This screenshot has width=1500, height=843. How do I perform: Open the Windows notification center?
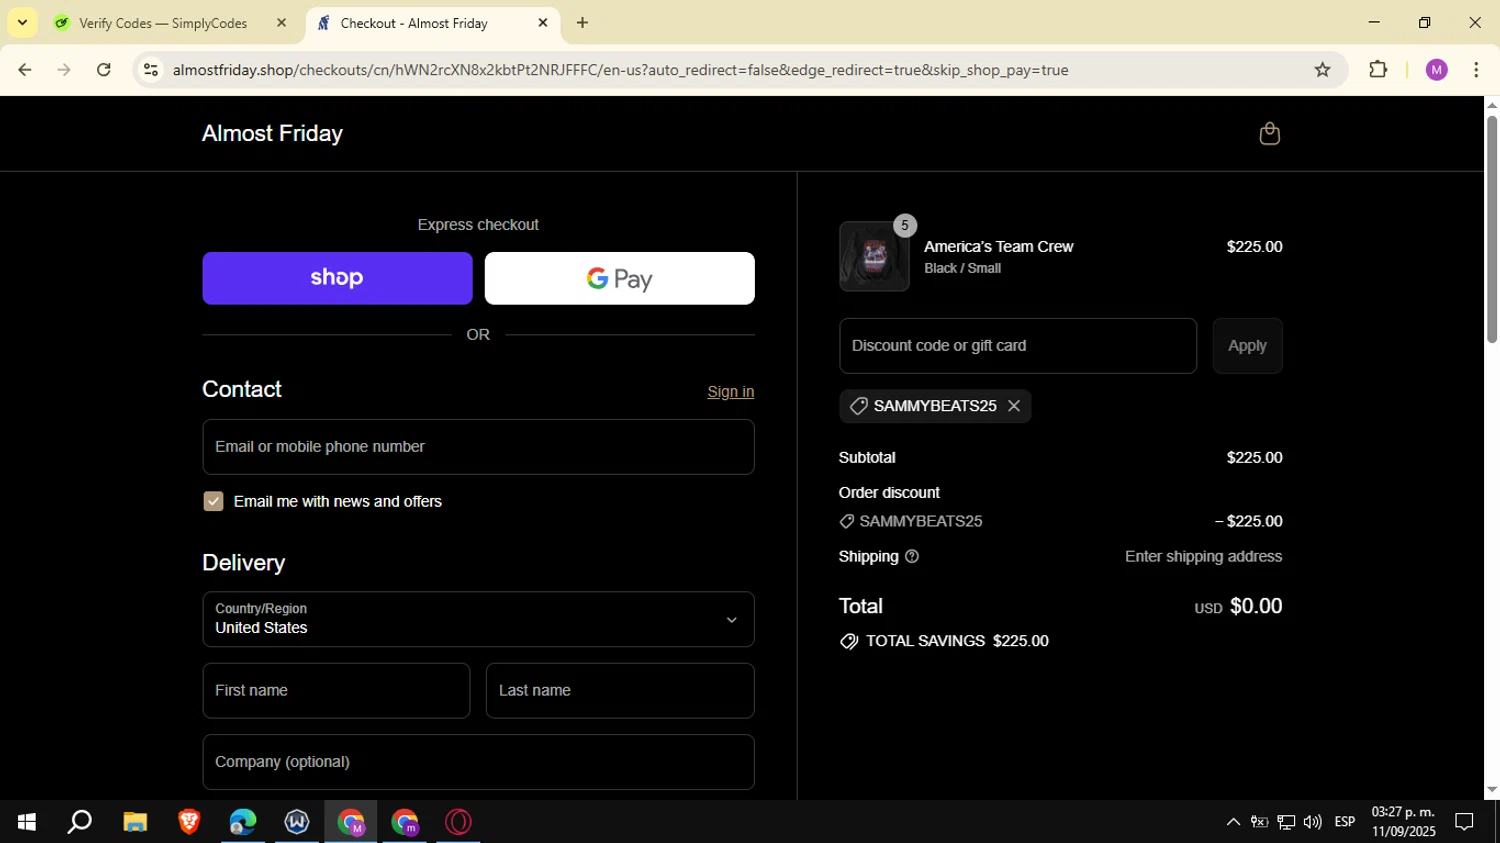coord(1464,822)
